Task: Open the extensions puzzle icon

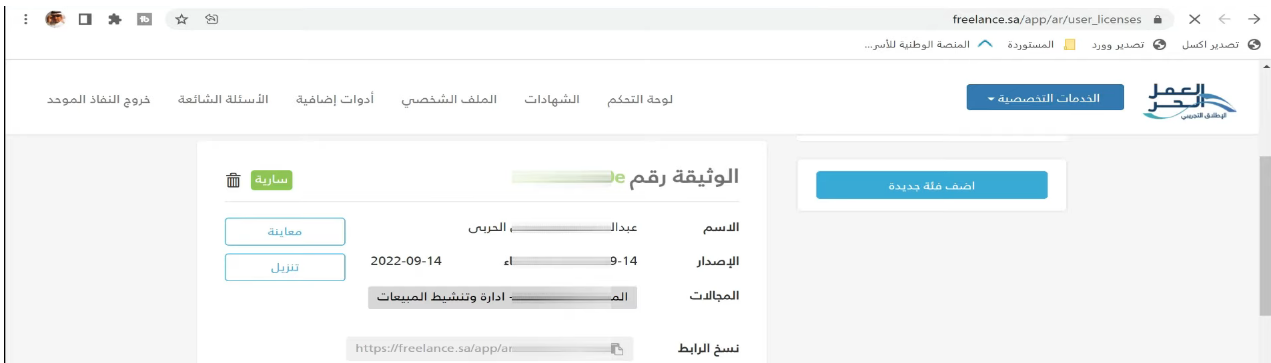Action: pos(115,19)
